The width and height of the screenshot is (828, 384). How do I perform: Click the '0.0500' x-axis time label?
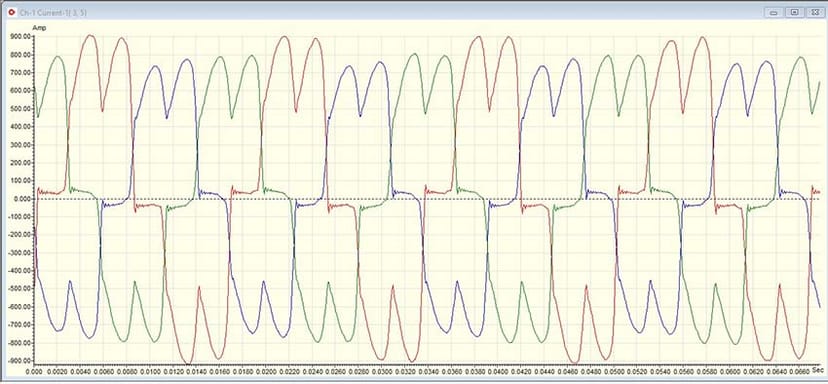click(613, 372)
